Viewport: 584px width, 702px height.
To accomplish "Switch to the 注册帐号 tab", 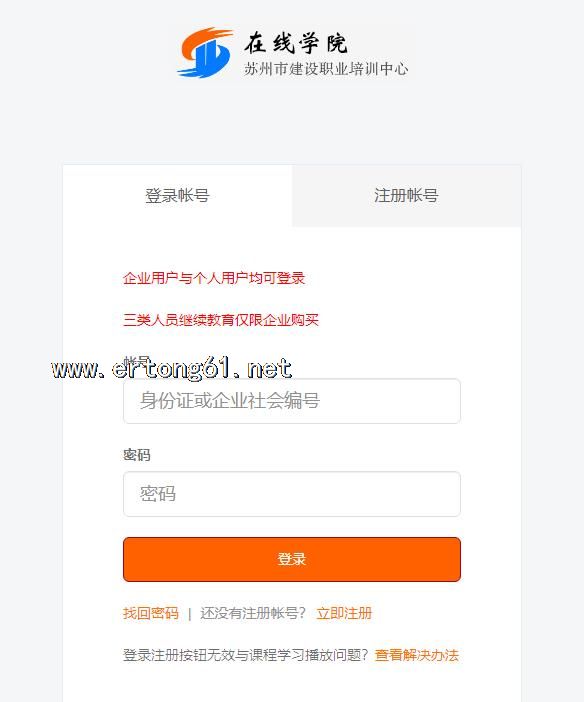I will [407, 196].
